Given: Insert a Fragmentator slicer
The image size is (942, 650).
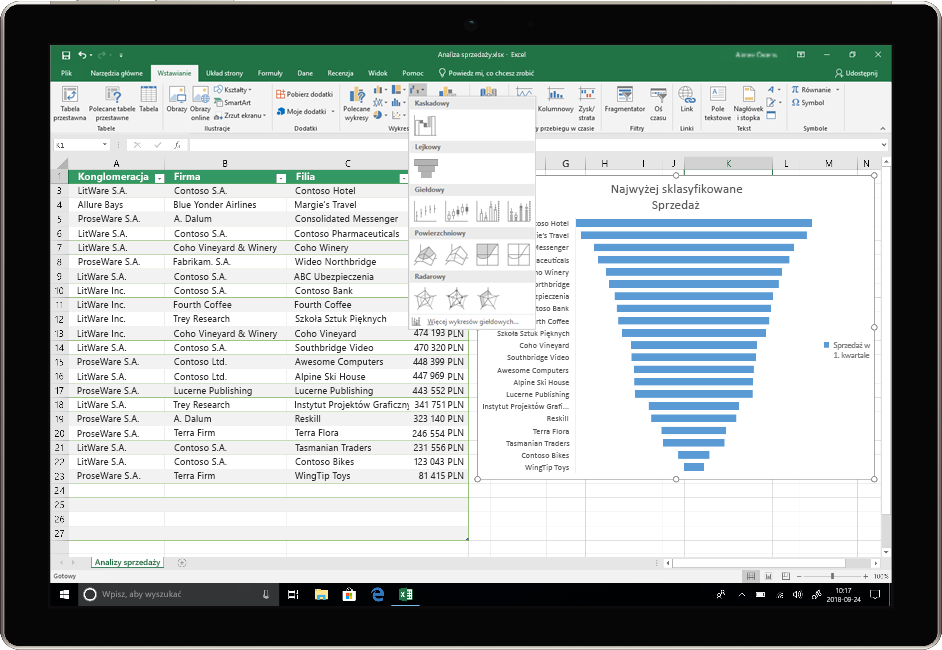Looking at the screenshot, I should [x=625, y=100].
